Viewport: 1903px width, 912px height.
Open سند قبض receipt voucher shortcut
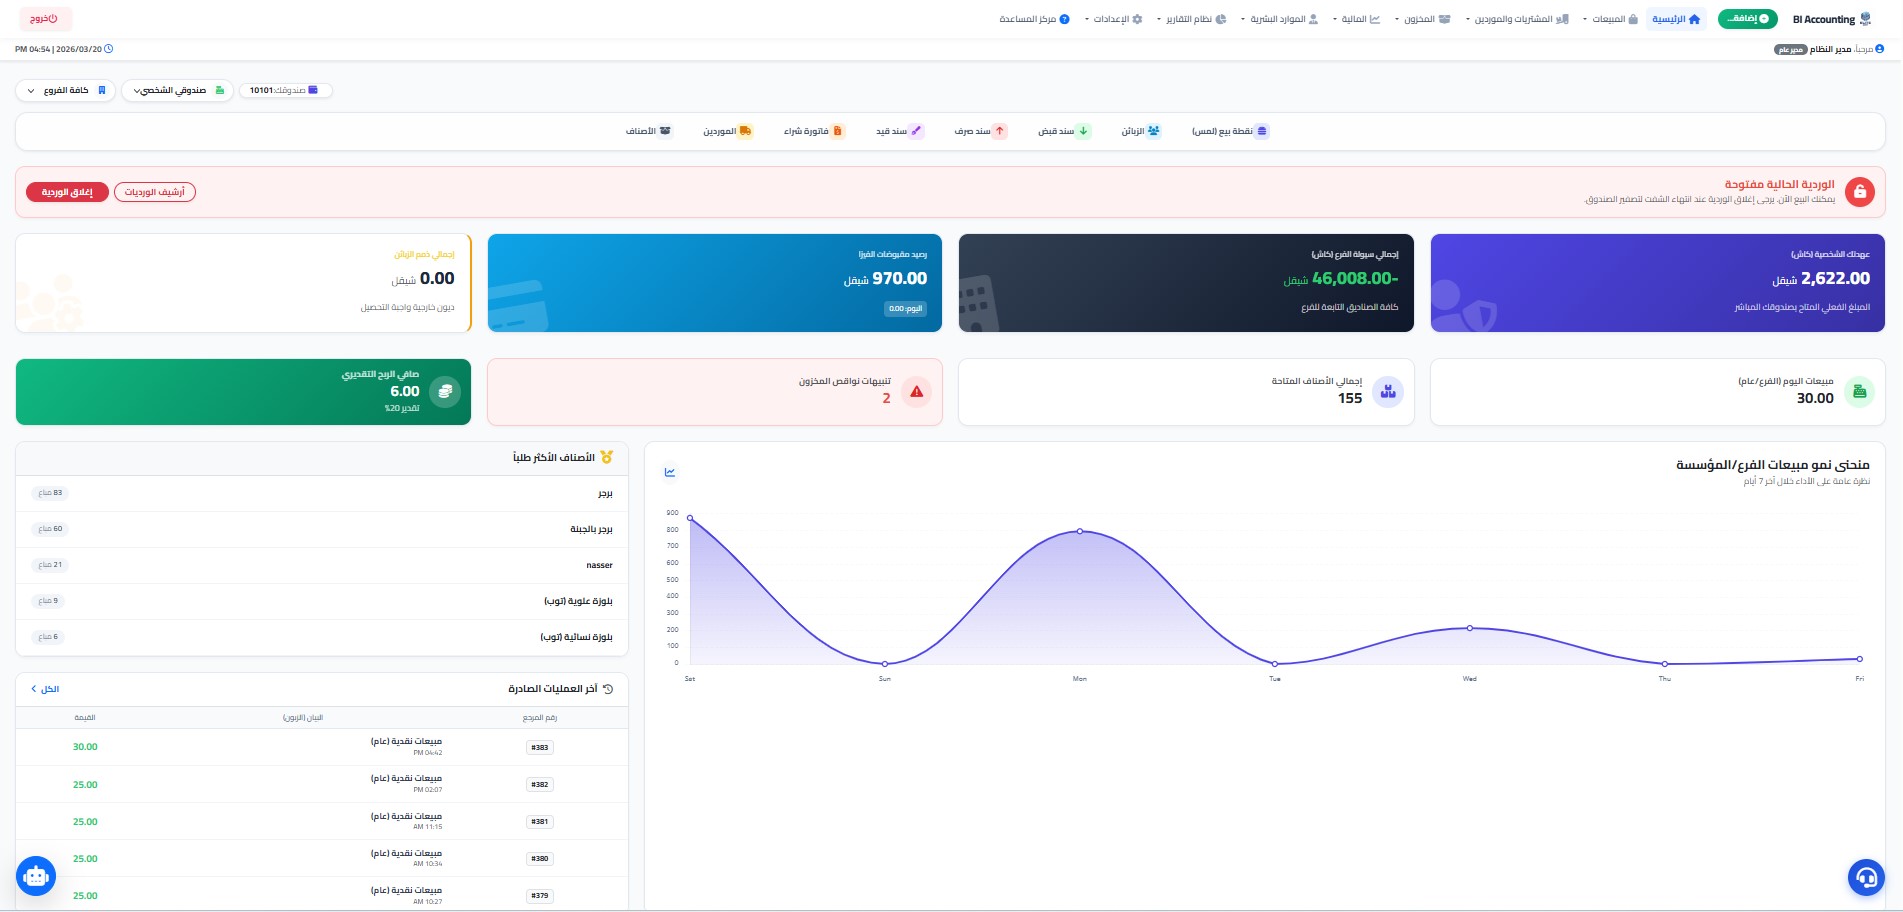[x=1064, y=131]
